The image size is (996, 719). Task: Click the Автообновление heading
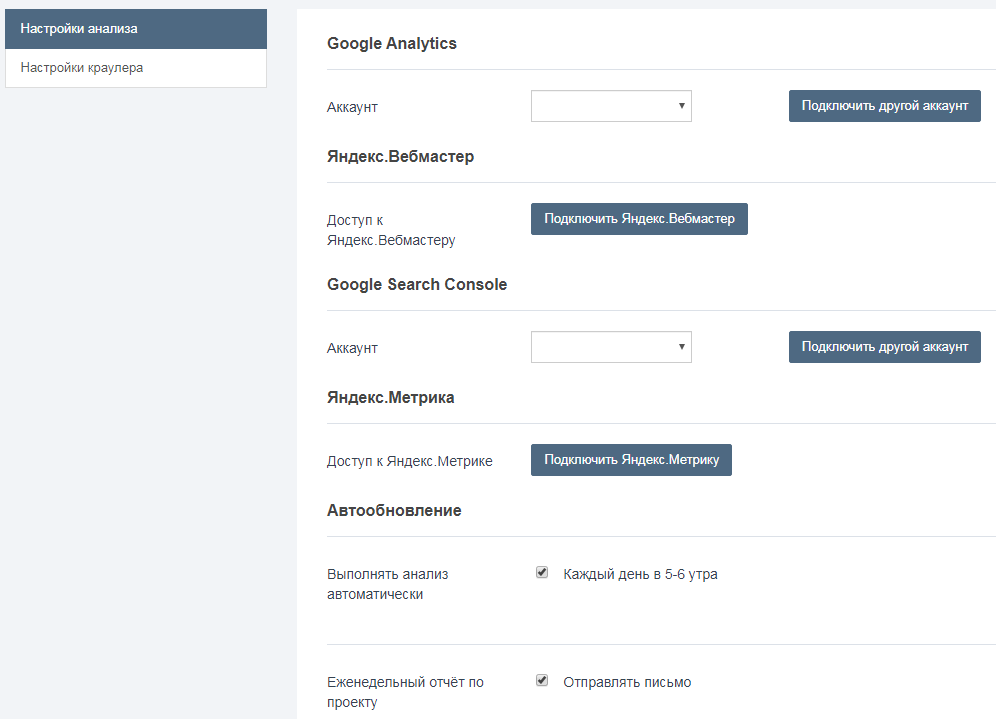point(394,510)
